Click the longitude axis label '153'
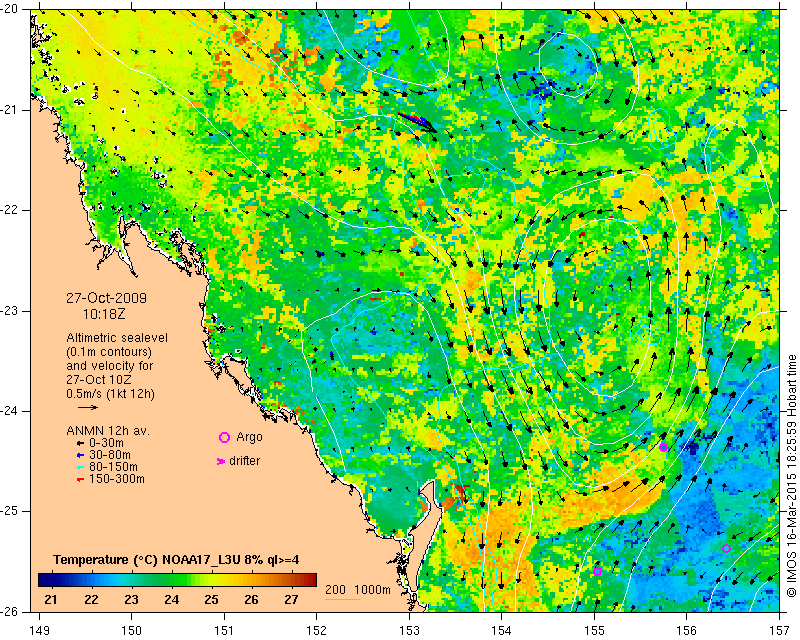 click(409, 630)
